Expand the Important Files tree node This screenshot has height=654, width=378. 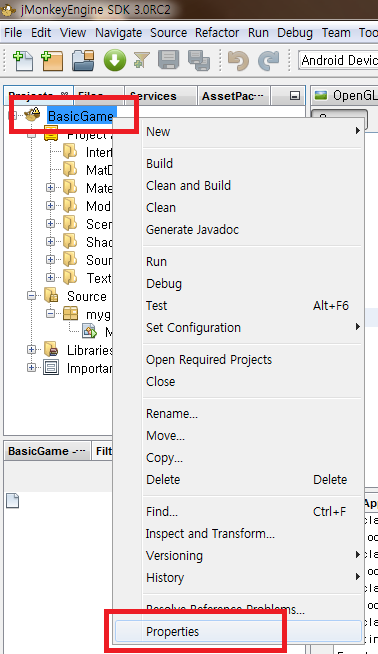coord(31,367)
